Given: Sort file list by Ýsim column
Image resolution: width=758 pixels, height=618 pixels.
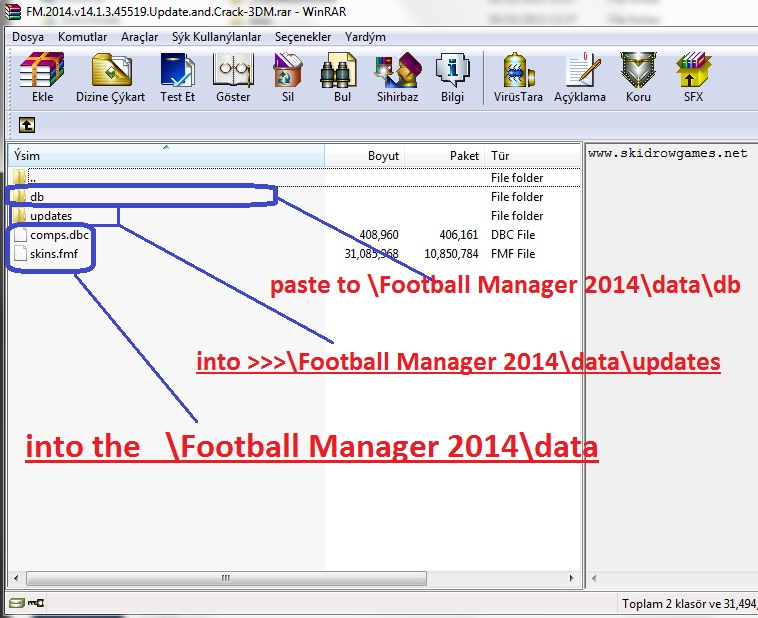Looking at the screenshot, I should pyautogui.click(x=165, y=156).
